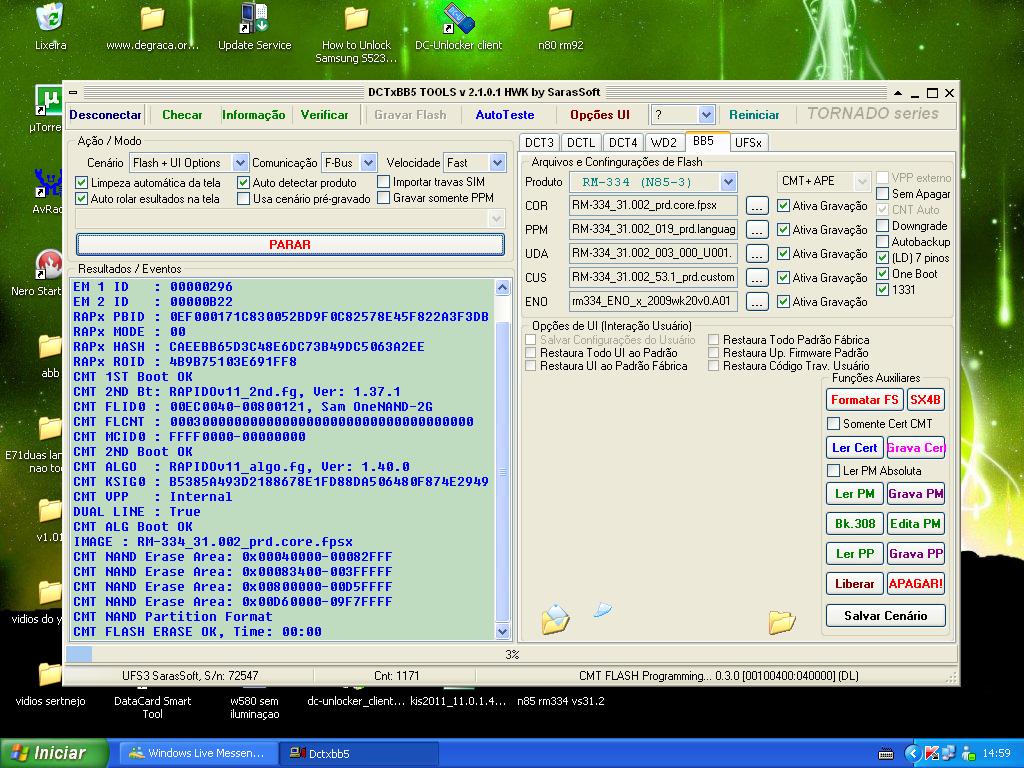Click Salvar Cenário button

pyautogui.click(x=886, y=615)
